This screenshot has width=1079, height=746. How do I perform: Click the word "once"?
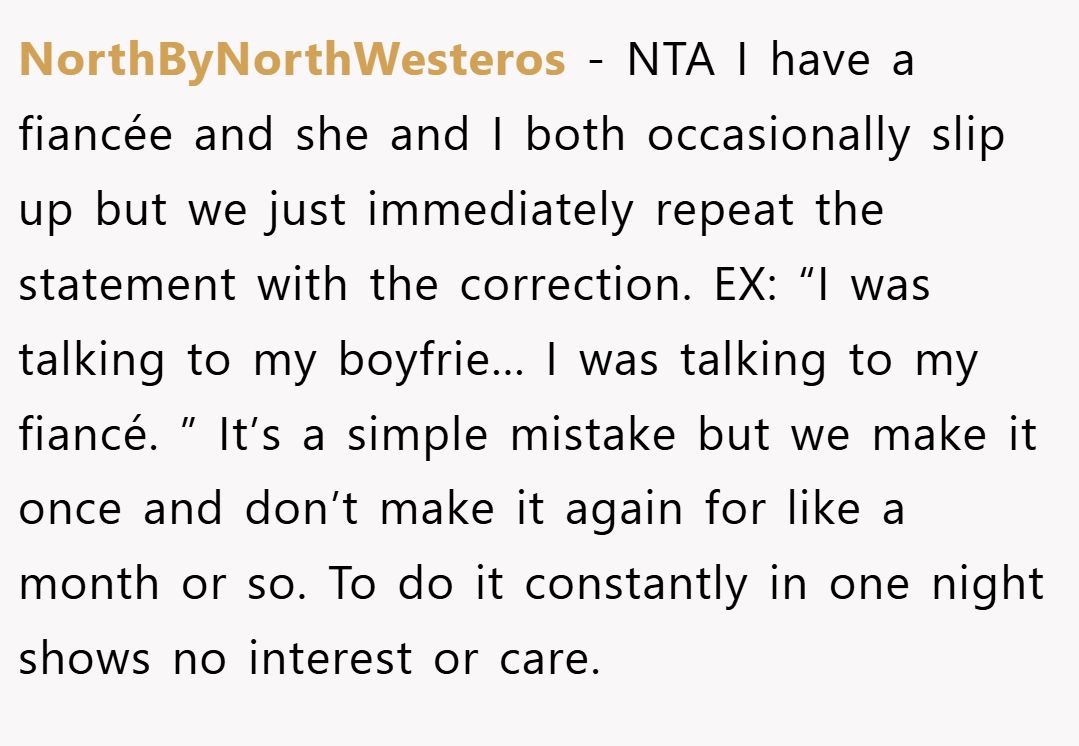(70, 511)
